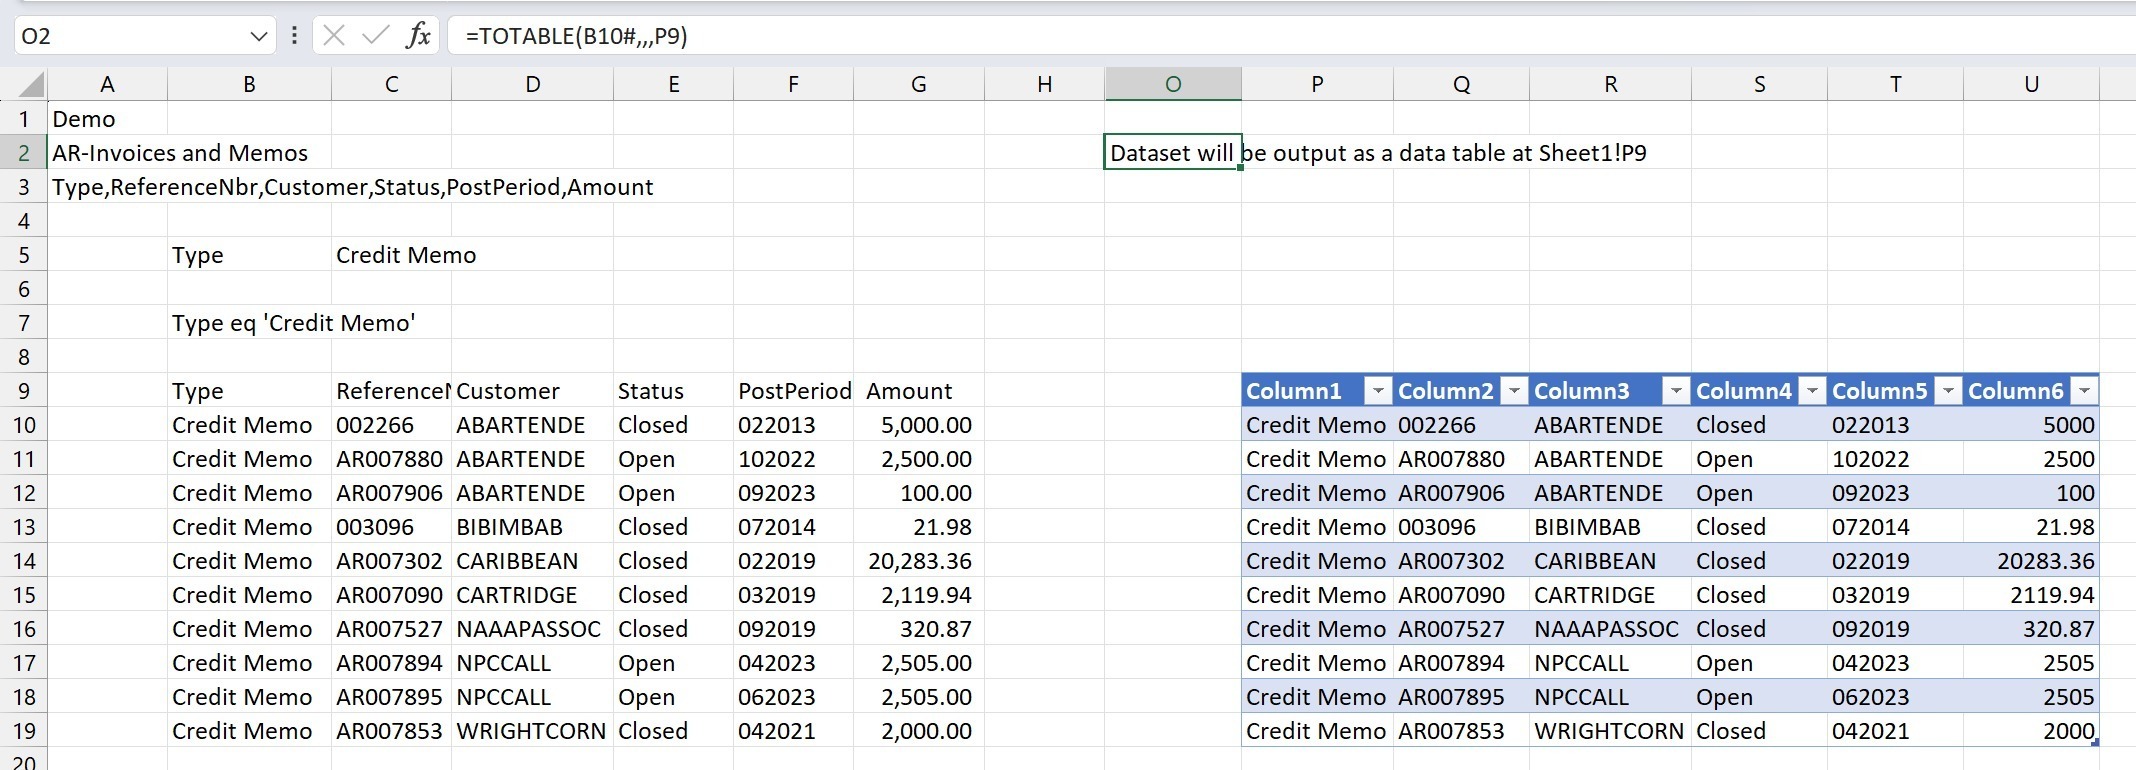Image resolution: width=2136 pixels, height=770 pixels.
Task: Click into the formula bar with TOTABLE formula
Action: point(1290,36)
